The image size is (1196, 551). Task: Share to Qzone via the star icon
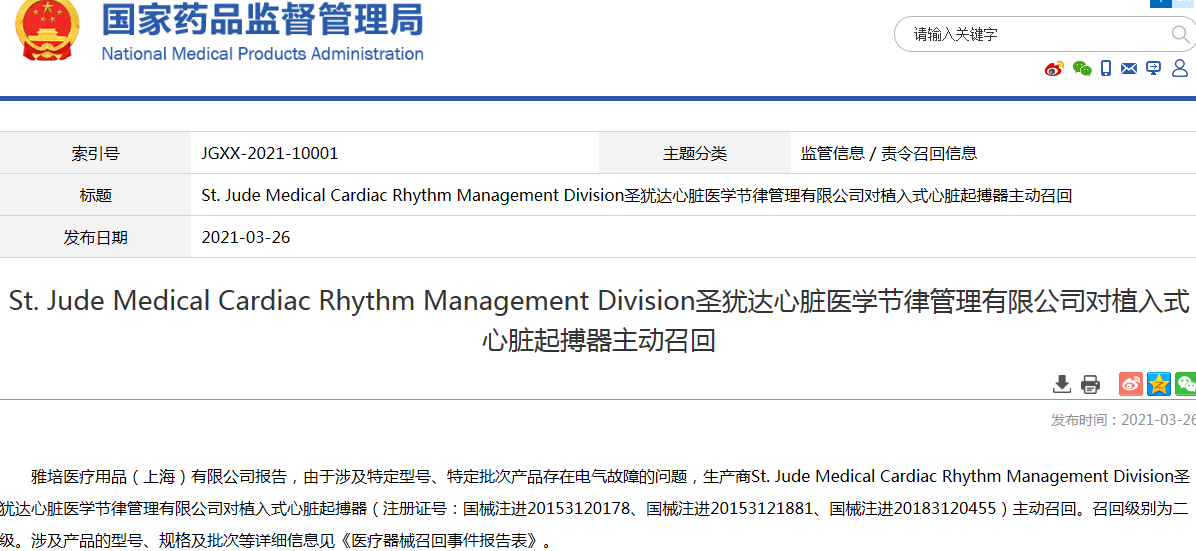tap(1159, 384)
